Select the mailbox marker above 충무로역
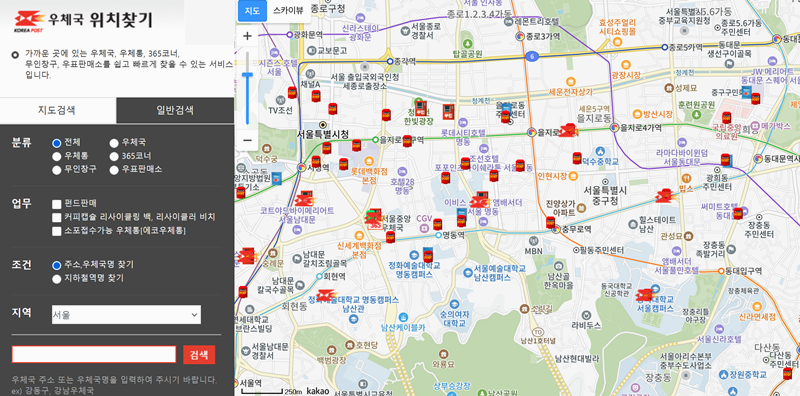Viewport: 800px width, 396px height. pyautogui.click(x=550, y=222)
